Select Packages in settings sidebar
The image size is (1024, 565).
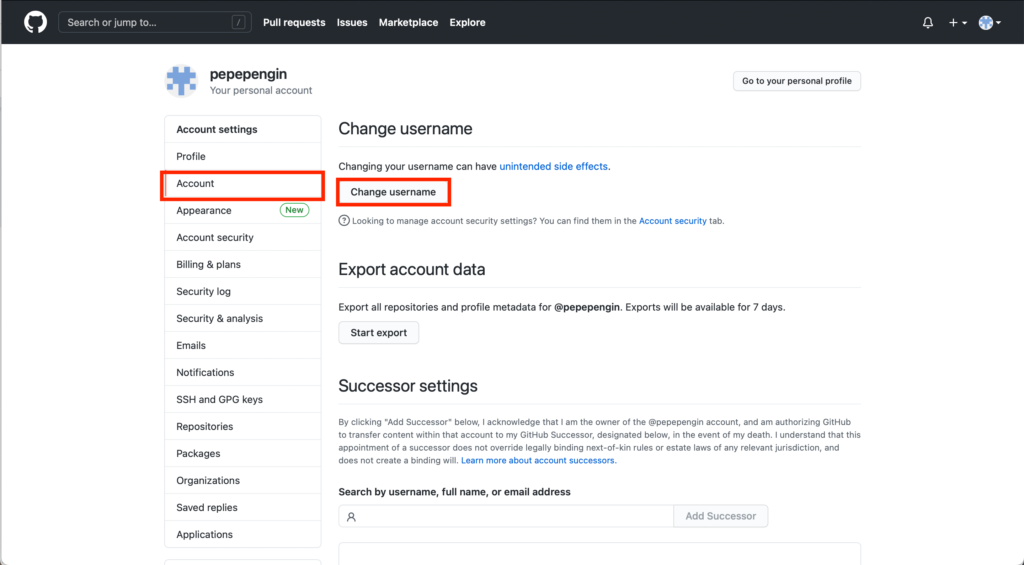pos(243,453)
